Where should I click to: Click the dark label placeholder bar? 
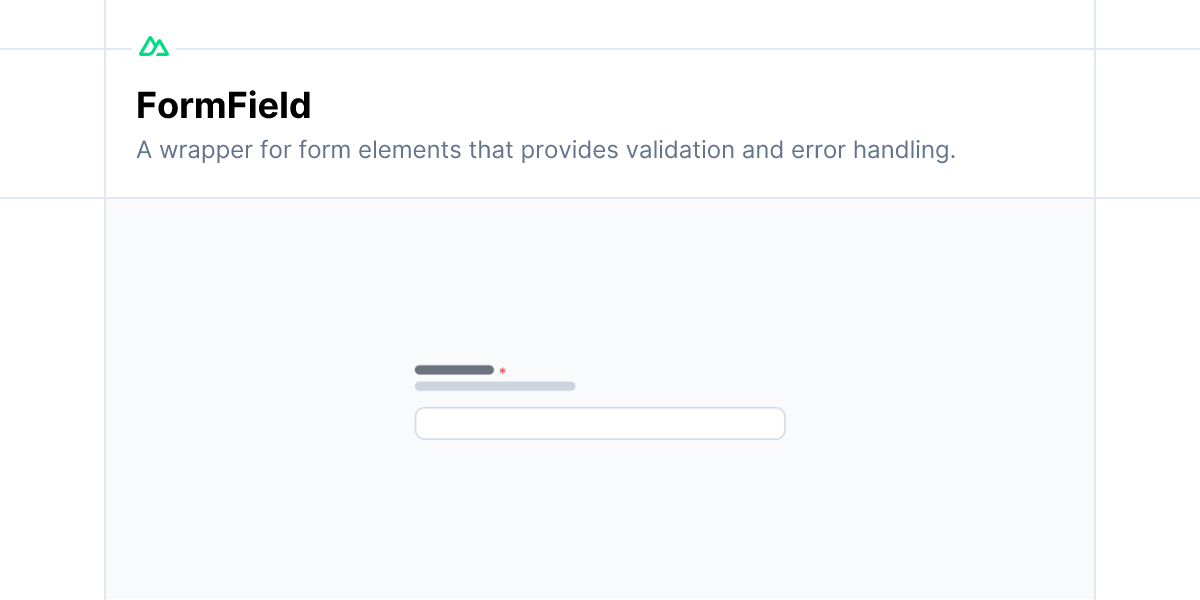click(x=454, y=370)
